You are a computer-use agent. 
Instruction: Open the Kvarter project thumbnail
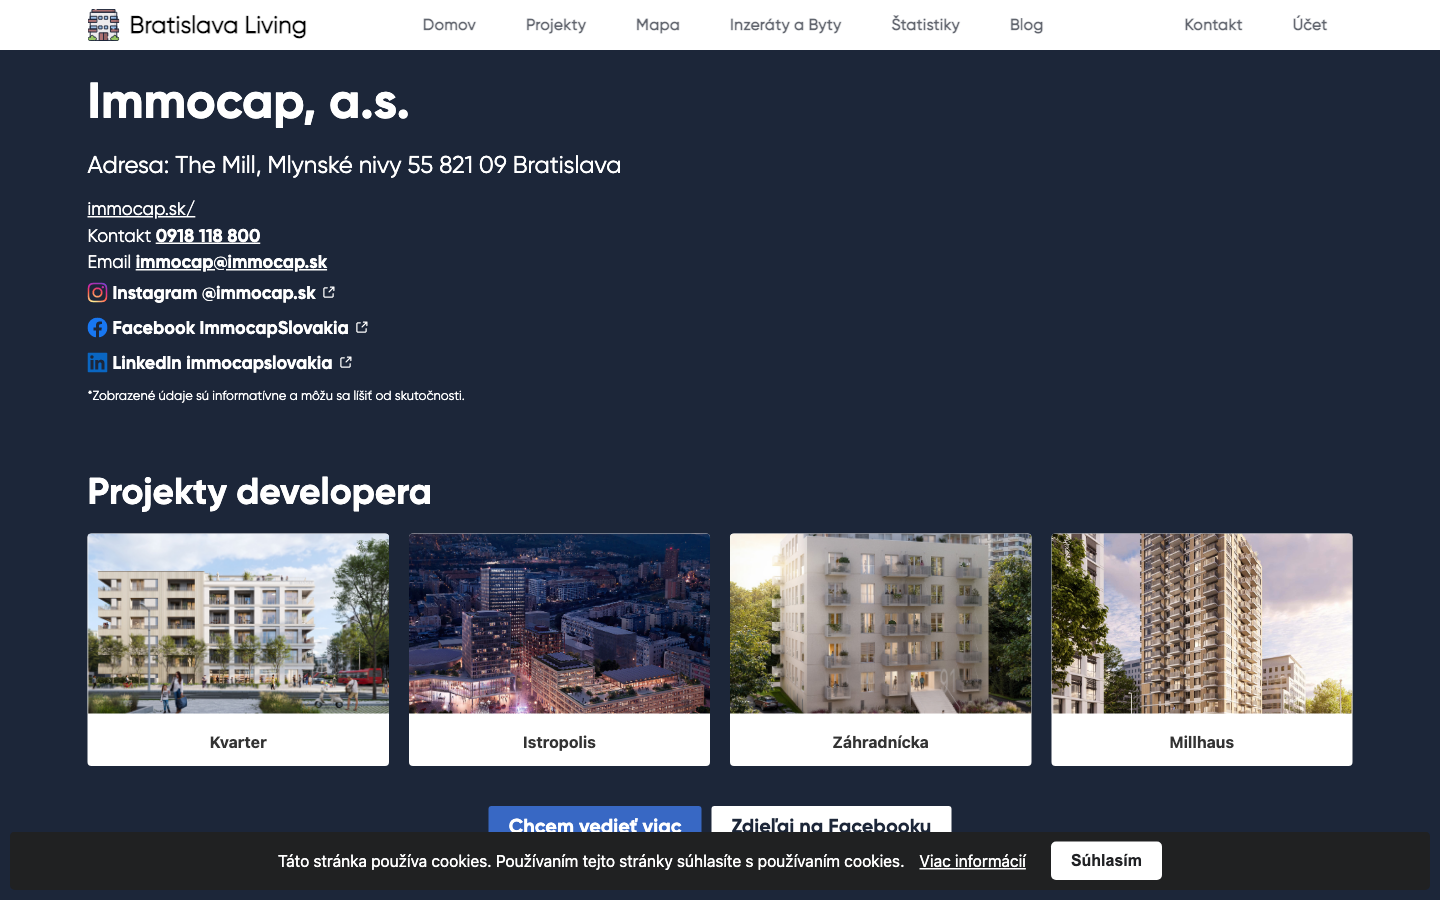click(x=237, y=649)
